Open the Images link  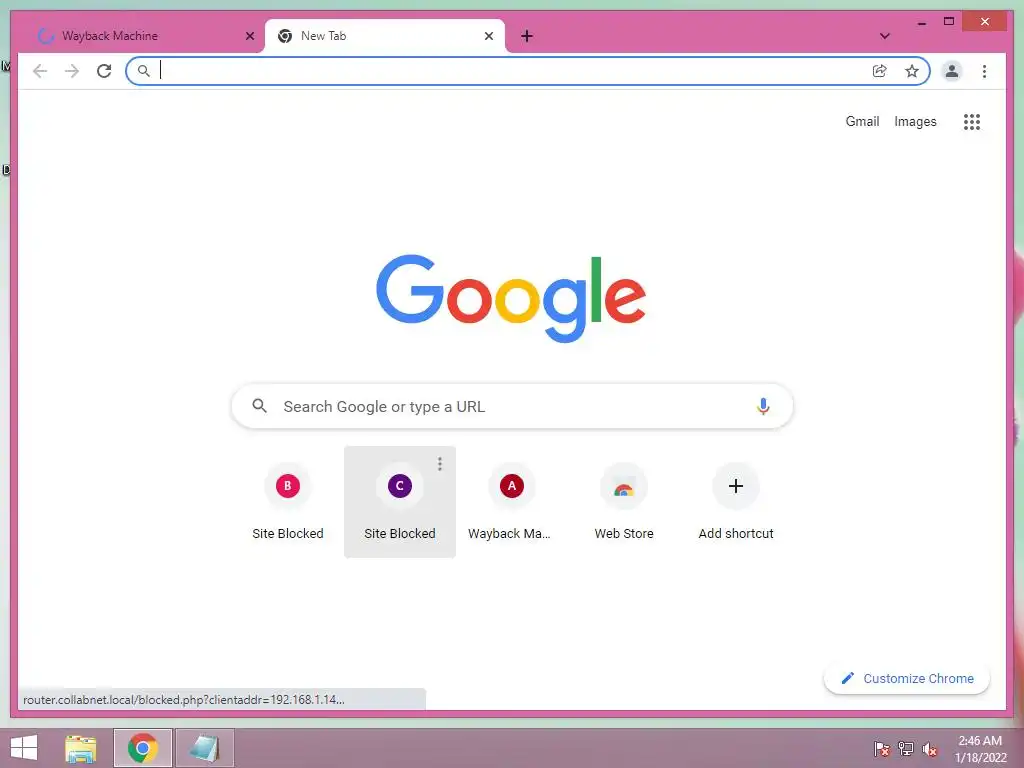(915, 121)
